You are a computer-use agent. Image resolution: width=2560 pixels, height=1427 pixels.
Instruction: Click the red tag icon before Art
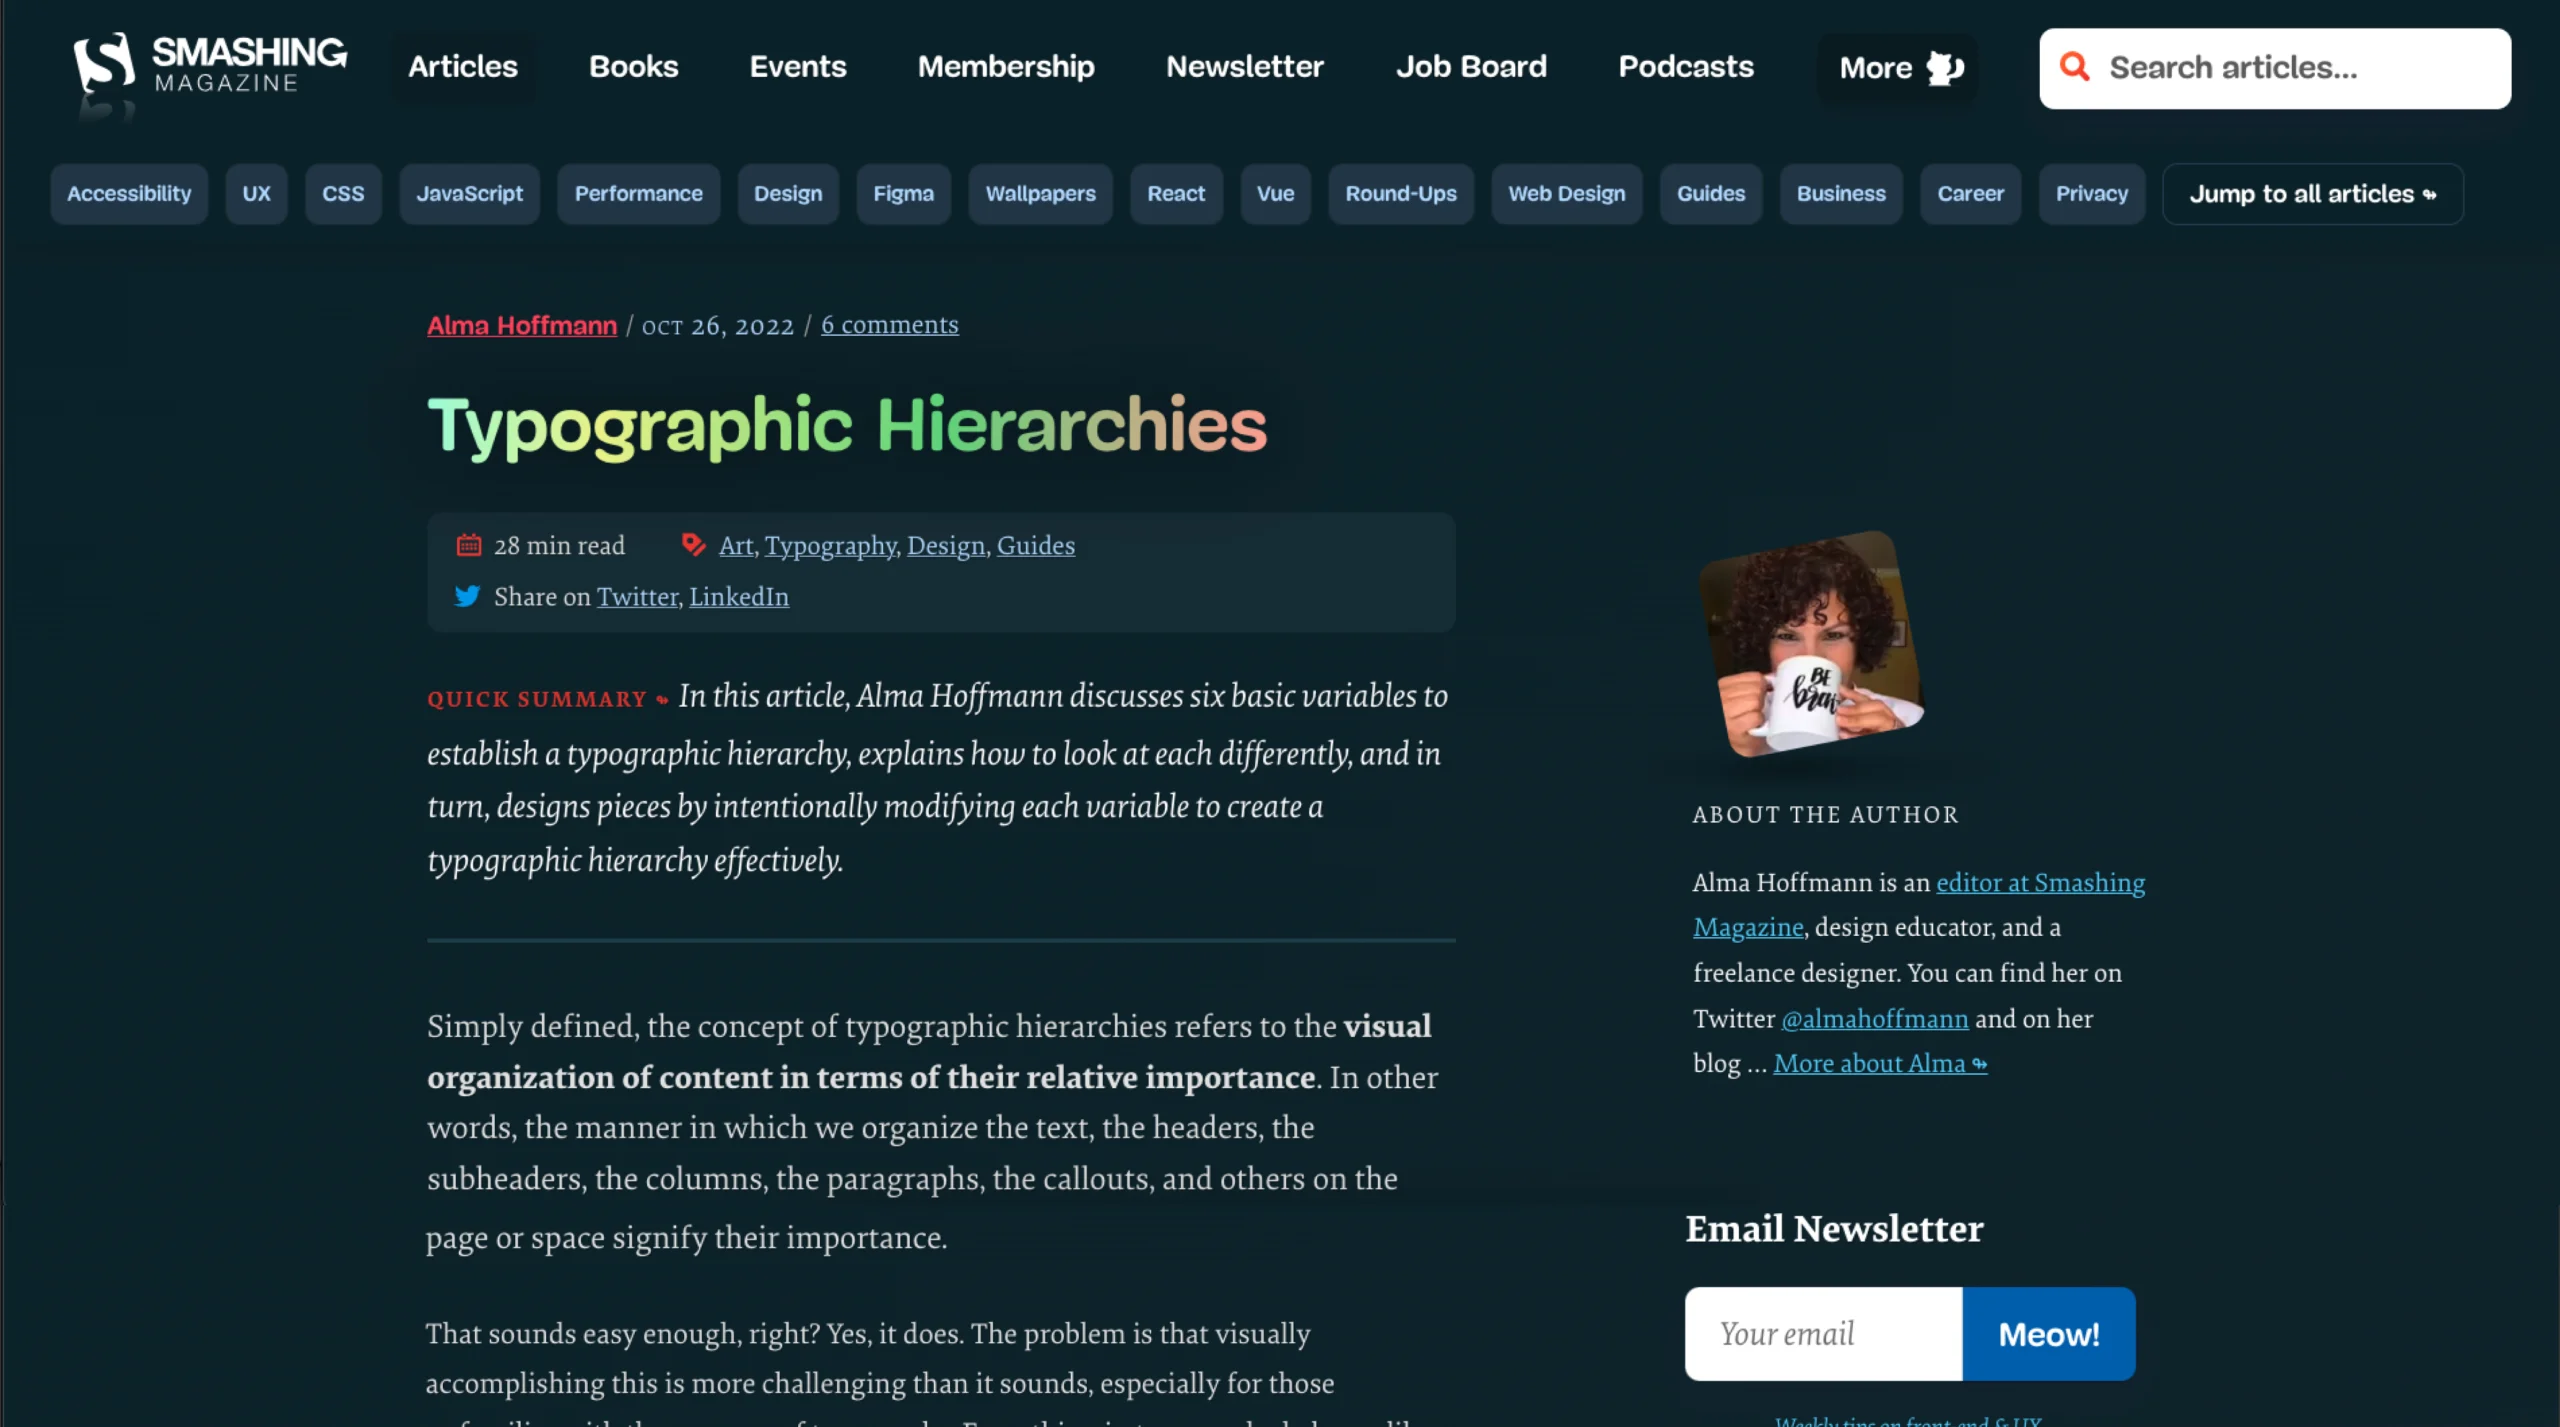click(x=693, y=545)
